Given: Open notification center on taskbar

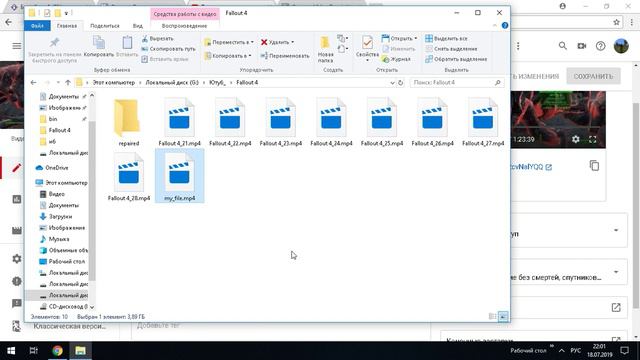Looking at the screenshot, I should point(624,351).
